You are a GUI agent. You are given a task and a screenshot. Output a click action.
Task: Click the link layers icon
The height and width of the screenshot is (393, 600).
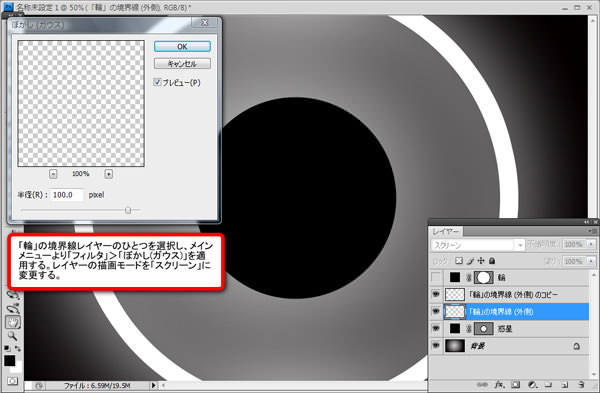pos(482,385)
